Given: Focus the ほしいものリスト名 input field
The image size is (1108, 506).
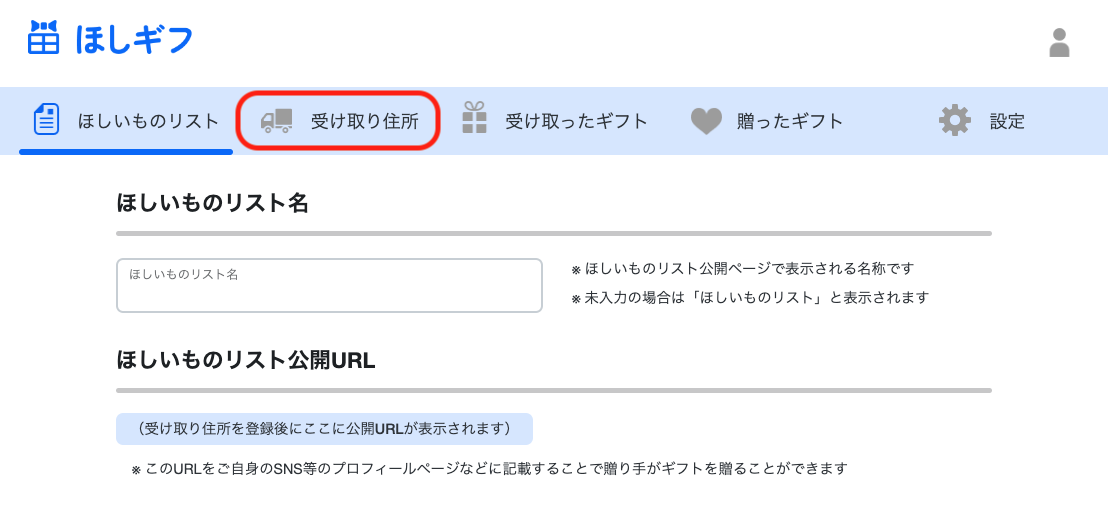Looking at the screenshot, I should click(329, 291).
